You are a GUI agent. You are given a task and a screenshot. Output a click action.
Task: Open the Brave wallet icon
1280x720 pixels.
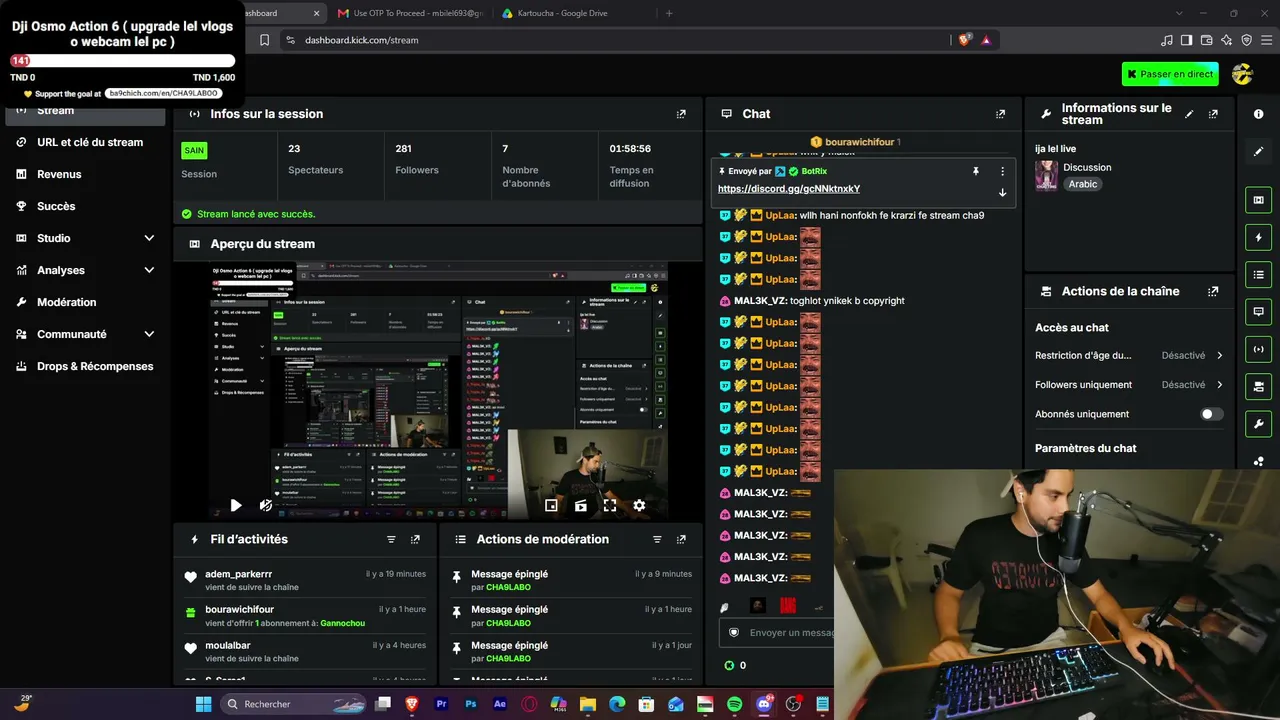pos(1207,40)
